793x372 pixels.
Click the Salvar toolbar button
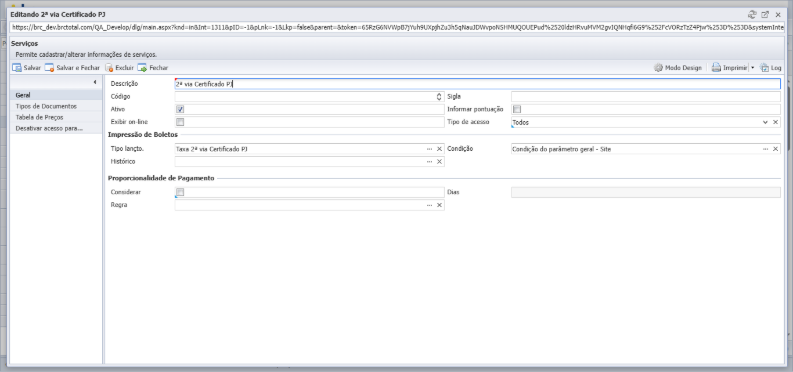pyautogui.click(x=26, y=68)
